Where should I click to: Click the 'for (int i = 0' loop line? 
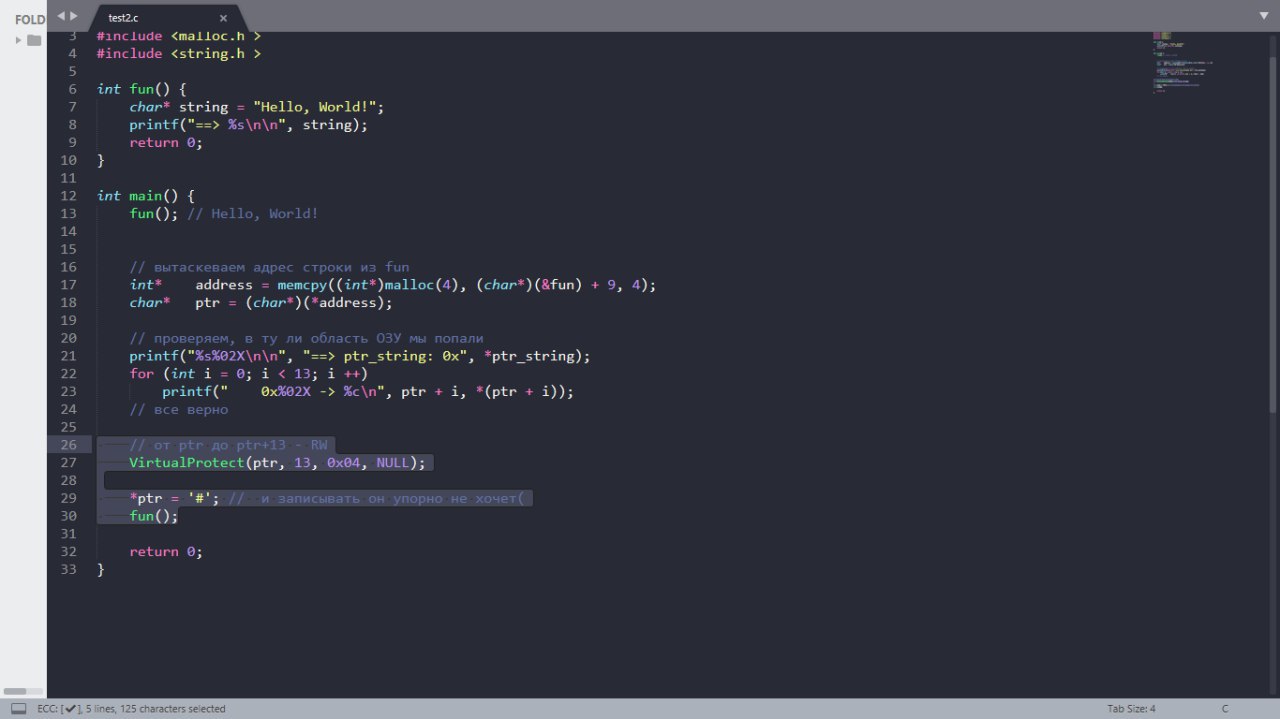tap(249, 374)
